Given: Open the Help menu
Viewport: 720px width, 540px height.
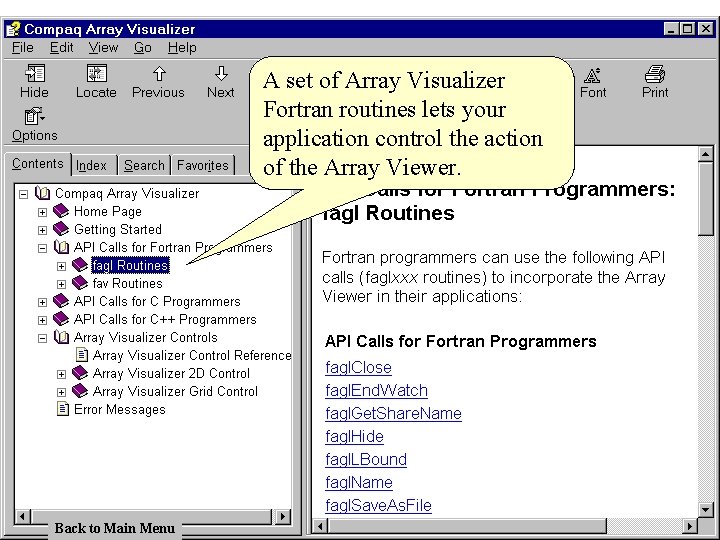Looking at the screenshot, I should pyautogui.click(x=182, y=47).
